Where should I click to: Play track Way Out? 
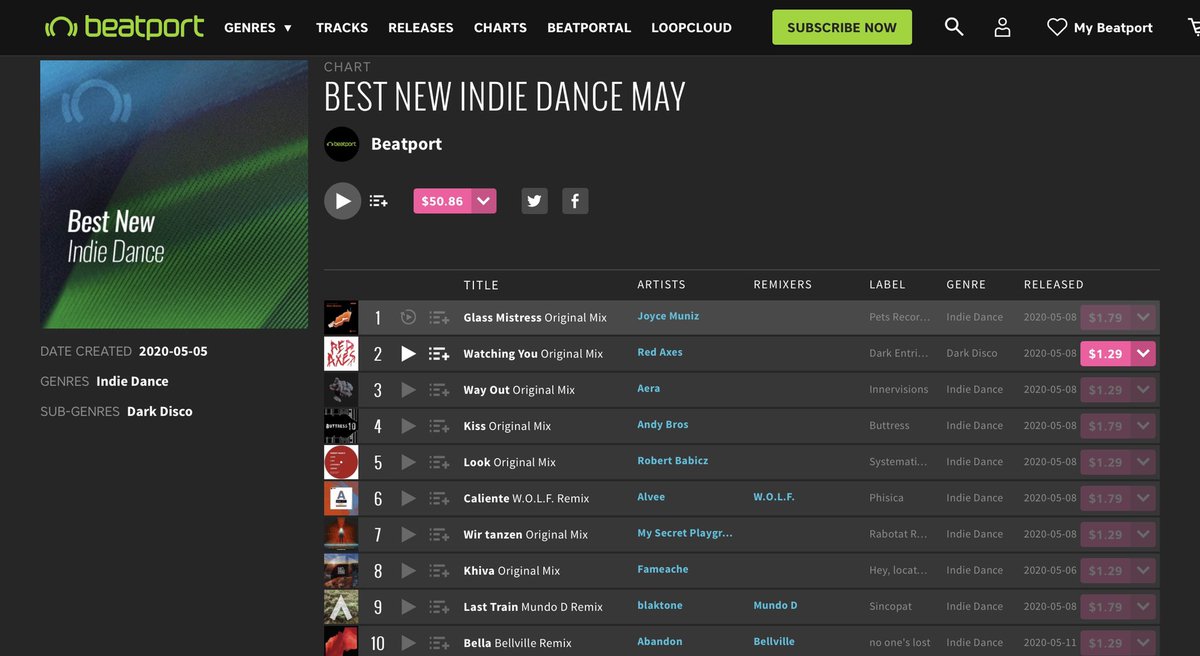(408, 389)
